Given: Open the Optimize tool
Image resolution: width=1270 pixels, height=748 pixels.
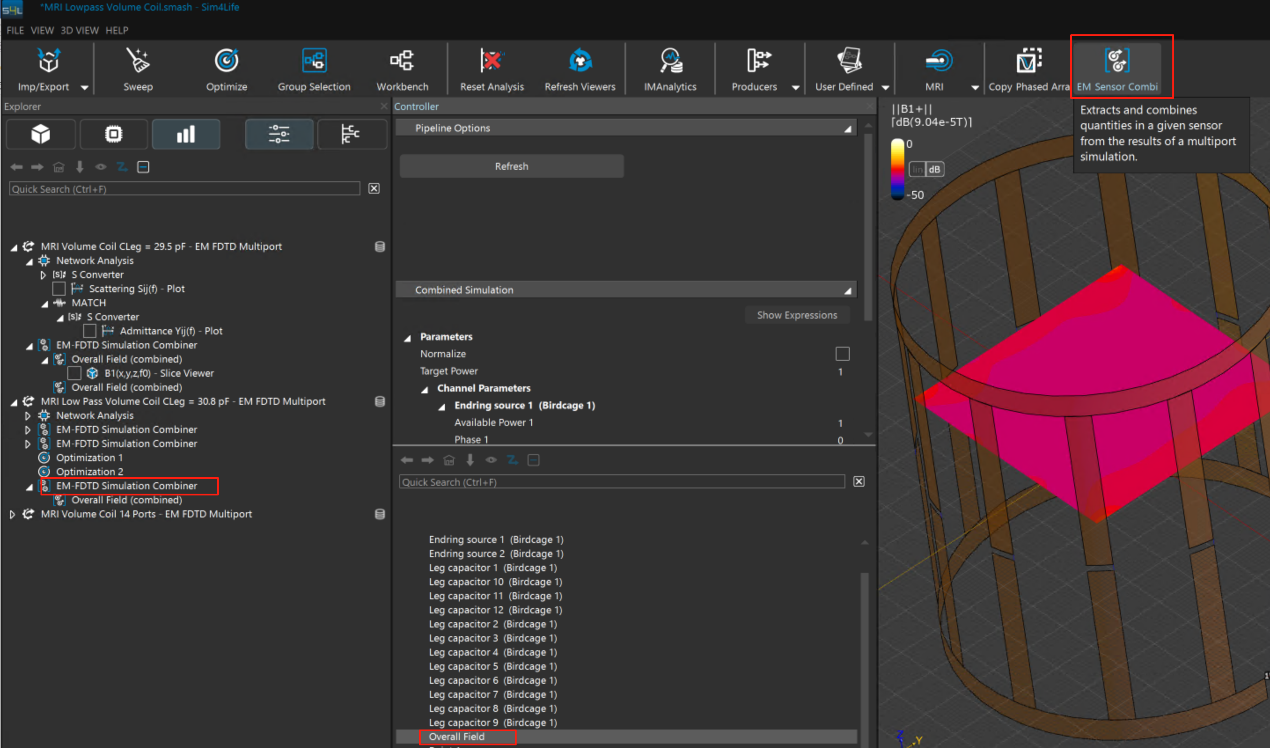Looking at the screenshot, I should pyautogui.click(x=227, y=62).
